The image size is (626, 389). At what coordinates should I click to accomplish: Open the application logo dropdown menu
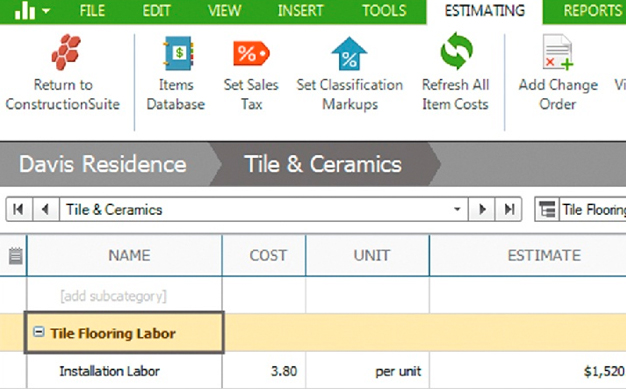click(x=32, y=11)
